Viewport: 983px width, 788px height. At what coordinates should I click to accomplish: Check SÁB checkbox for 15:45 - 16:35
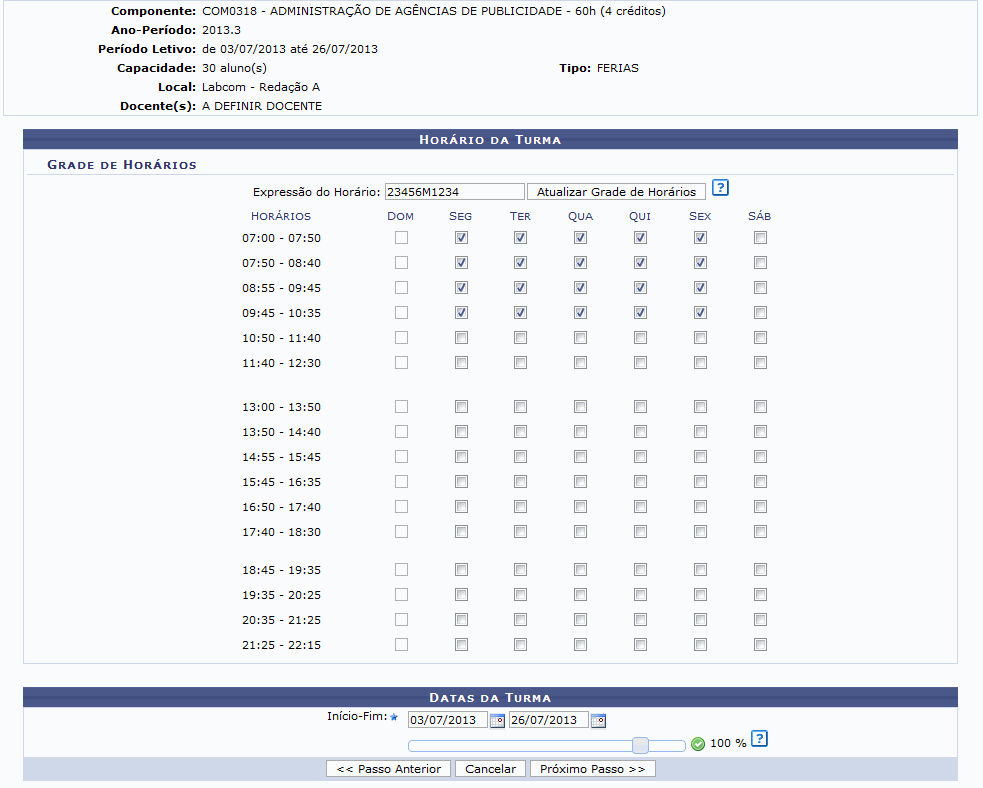[761, 482]
